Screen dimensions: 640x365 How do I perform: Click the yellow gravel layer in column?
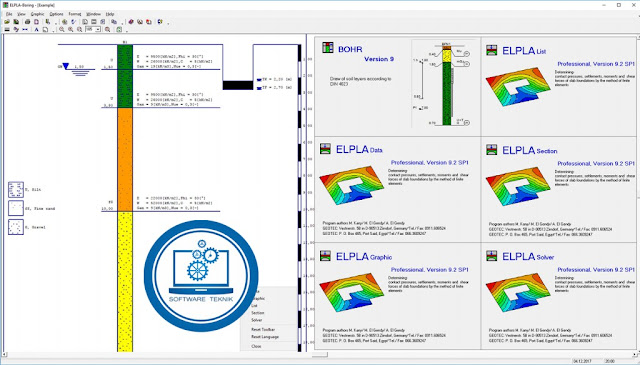point(125,282)
